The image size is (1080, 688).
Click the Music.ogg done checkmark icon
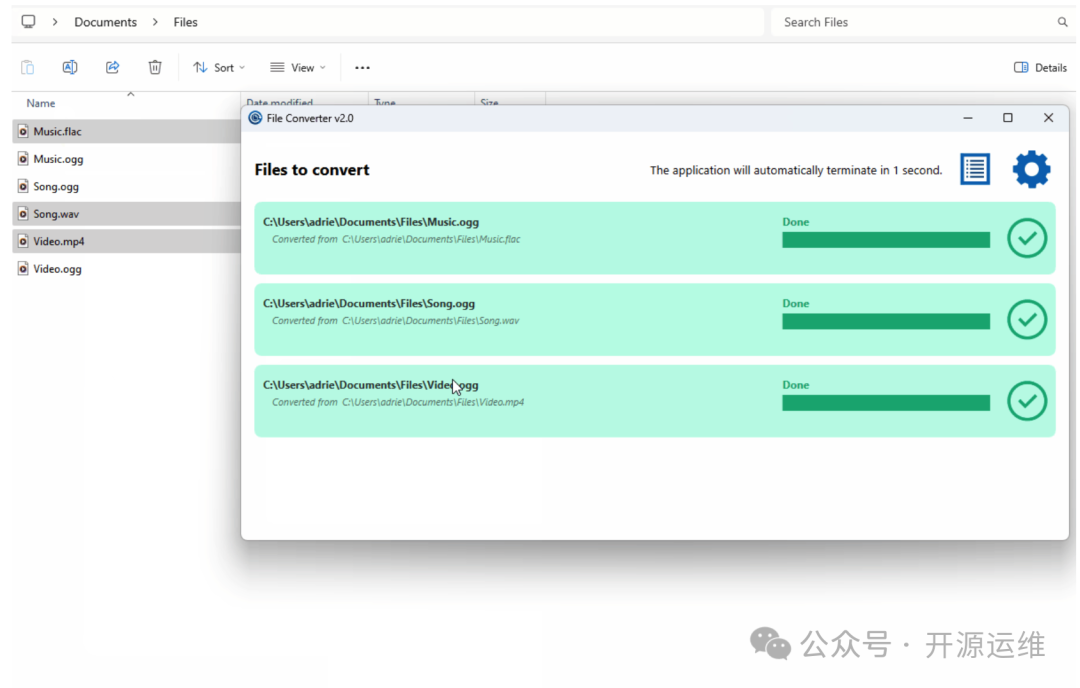pyautogui.click(x=1027, y=239)
